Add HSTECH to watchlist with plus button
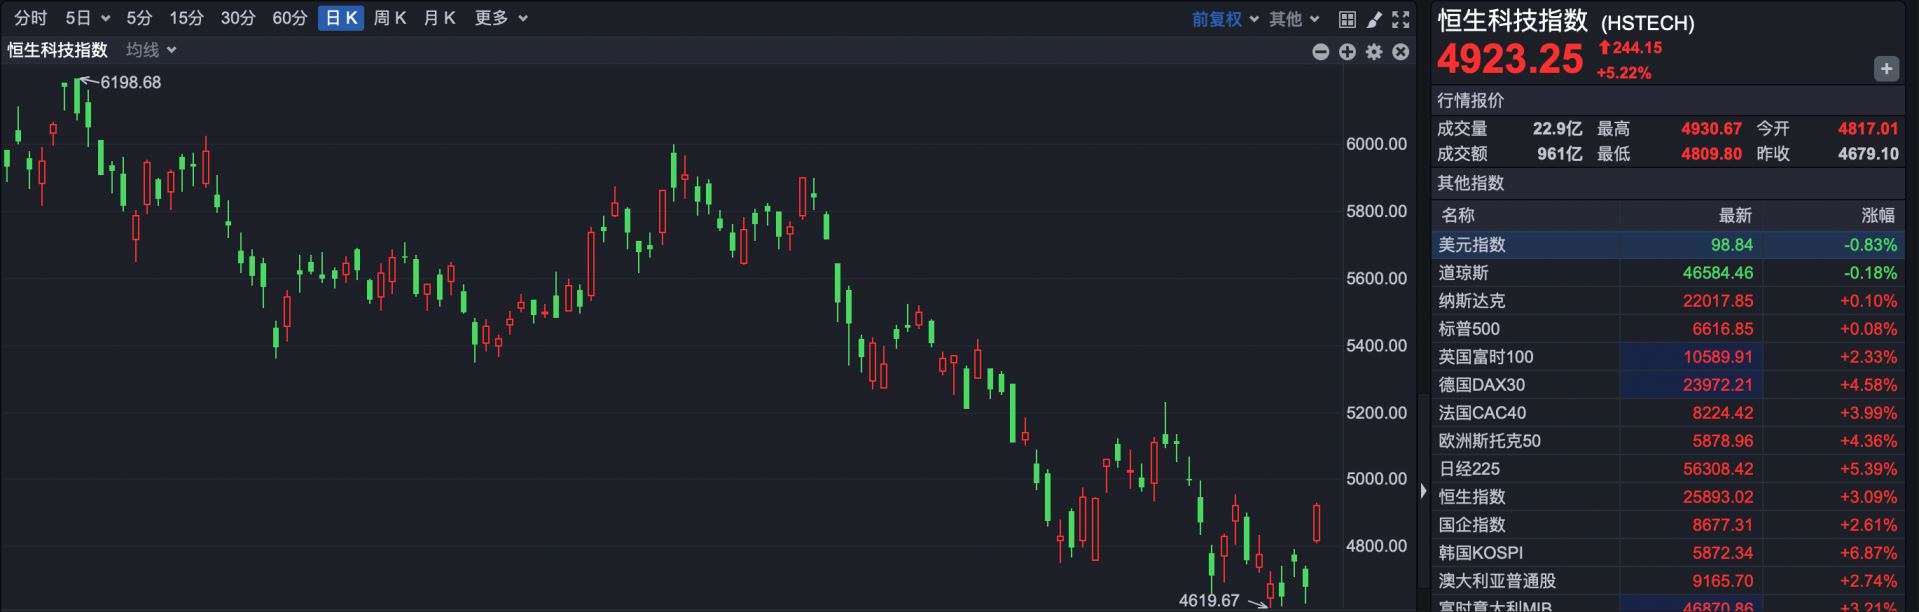This screenshot has width=1919, height=612. tap(1886, 69)
